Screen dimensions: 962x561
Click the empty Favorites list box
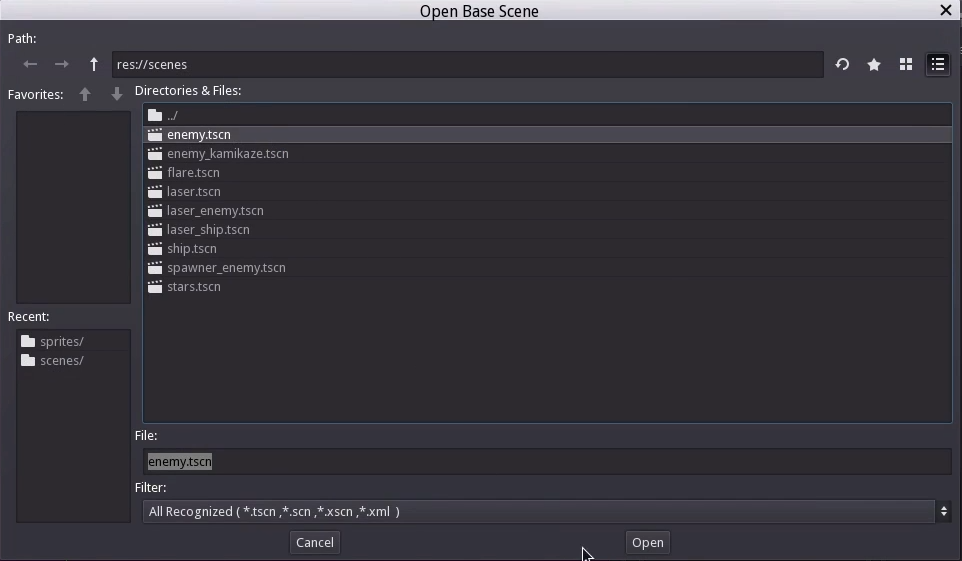[x=74, y=207]
